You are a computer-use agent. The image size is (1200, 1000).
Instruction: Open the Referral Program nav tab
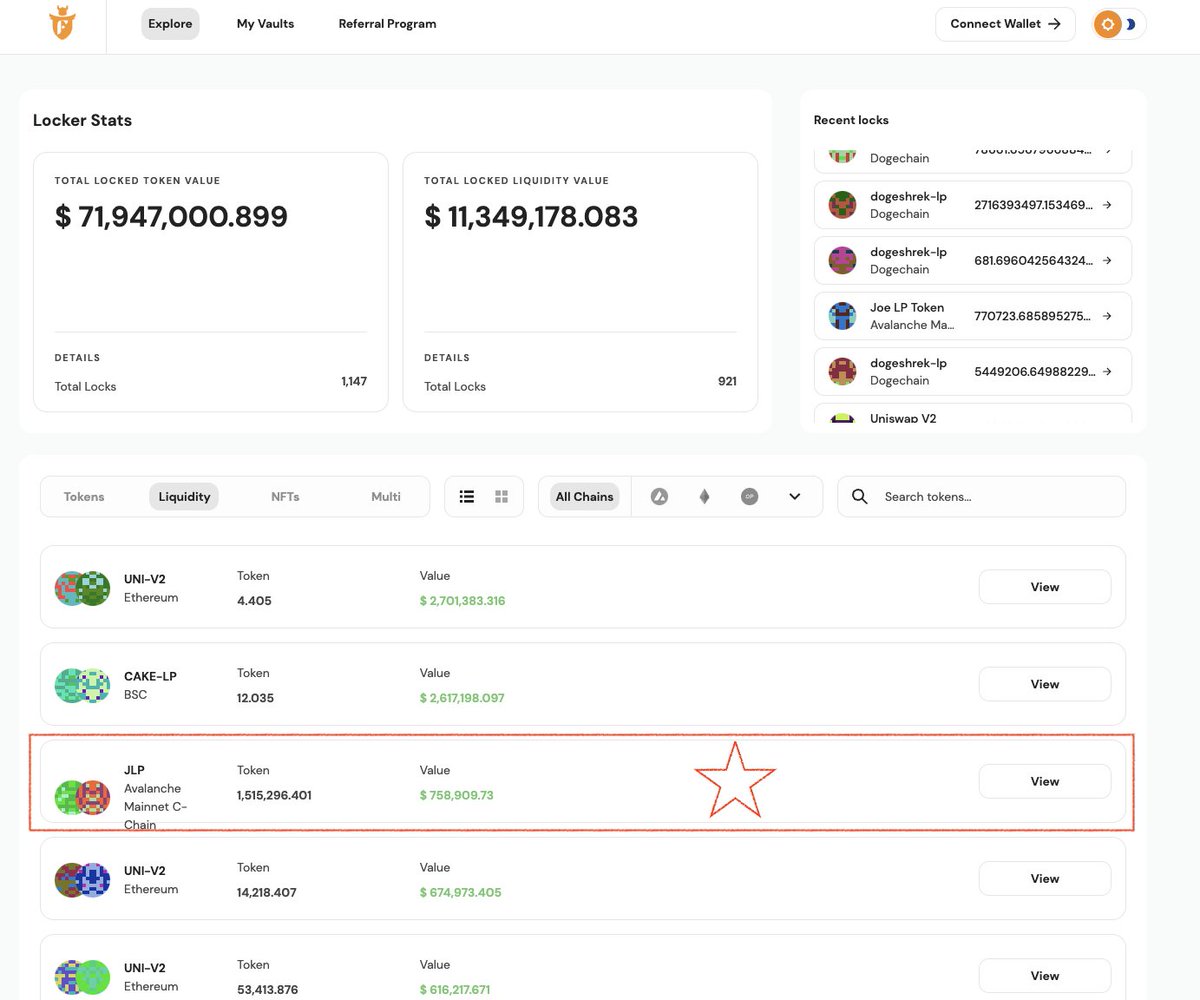[387, 24]
